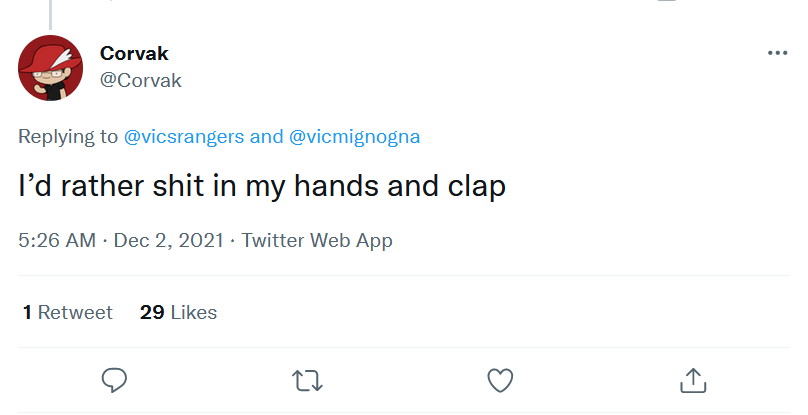This screenshot has height=415, width=808.
Task: Retweet using the arrows icon
Action: coord(307,381)
